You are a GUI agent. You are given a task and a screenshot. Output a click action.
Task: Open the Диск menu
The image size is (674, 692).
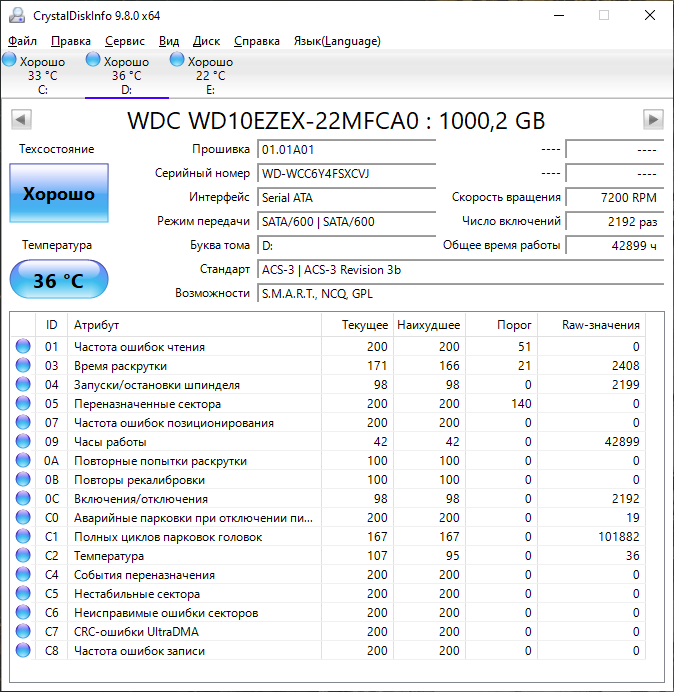click(206, 41)
